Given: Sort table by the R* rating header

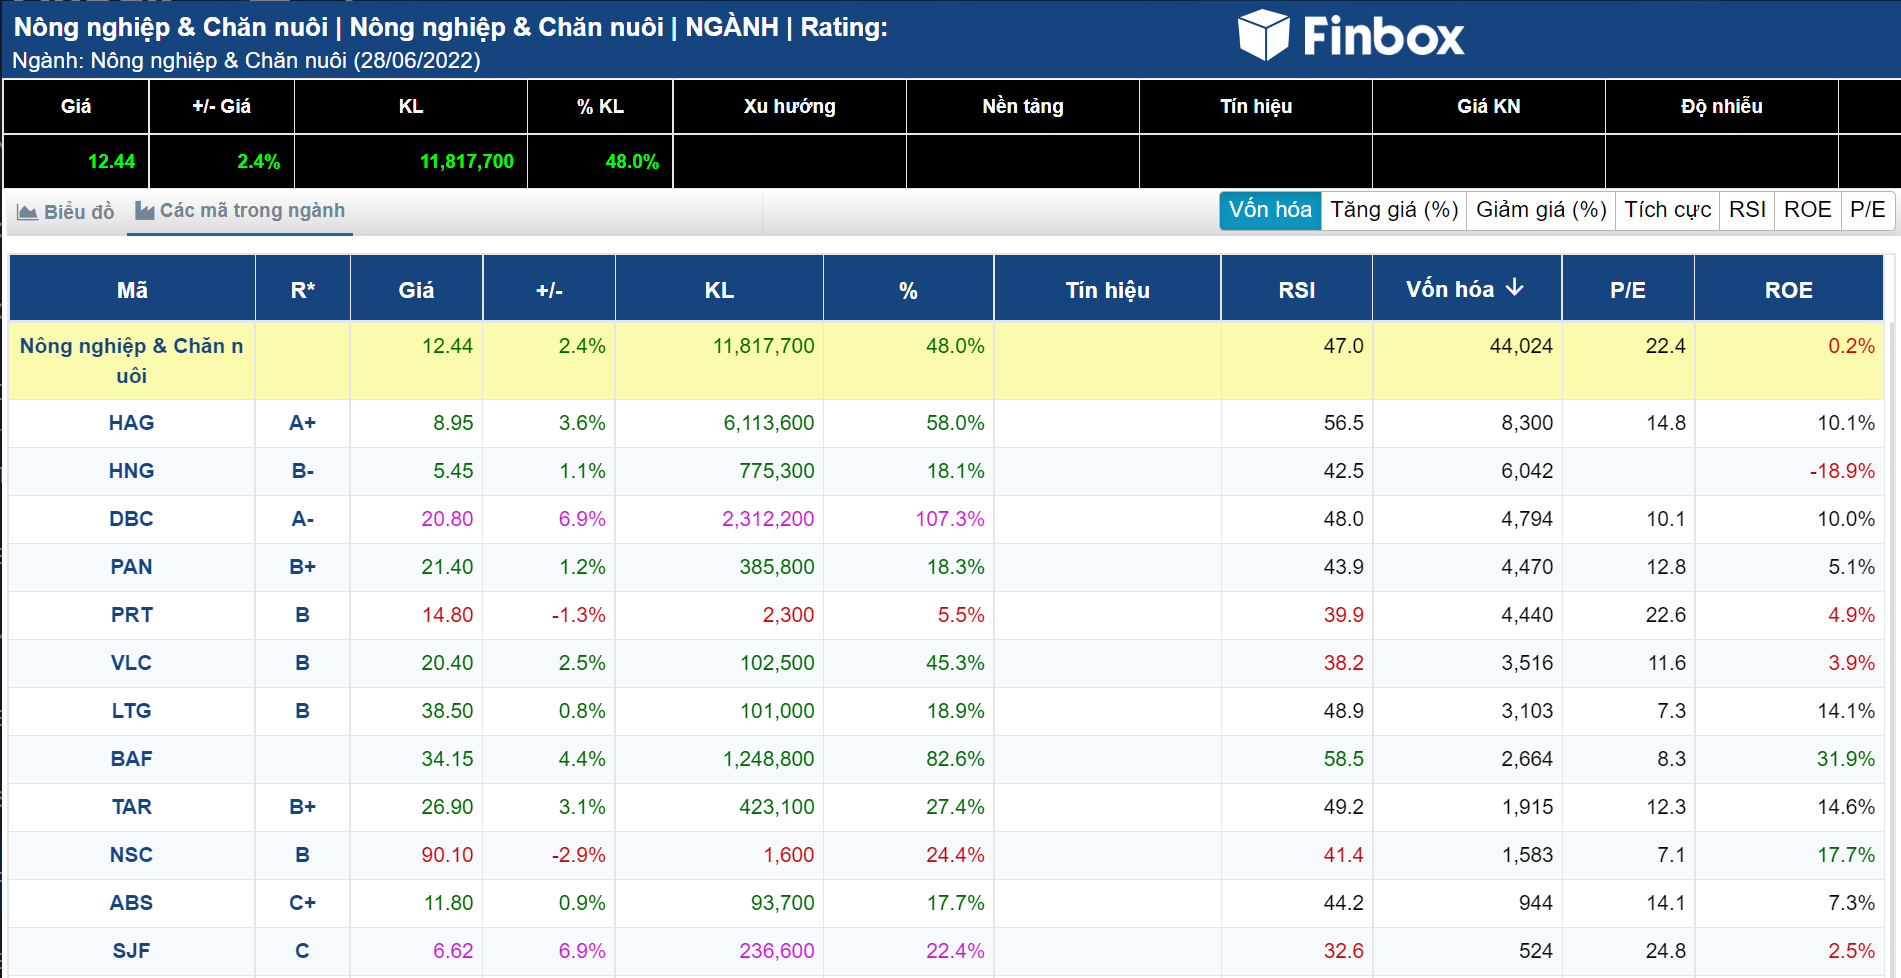Looking at the screenshot, I should click(302, 290).
